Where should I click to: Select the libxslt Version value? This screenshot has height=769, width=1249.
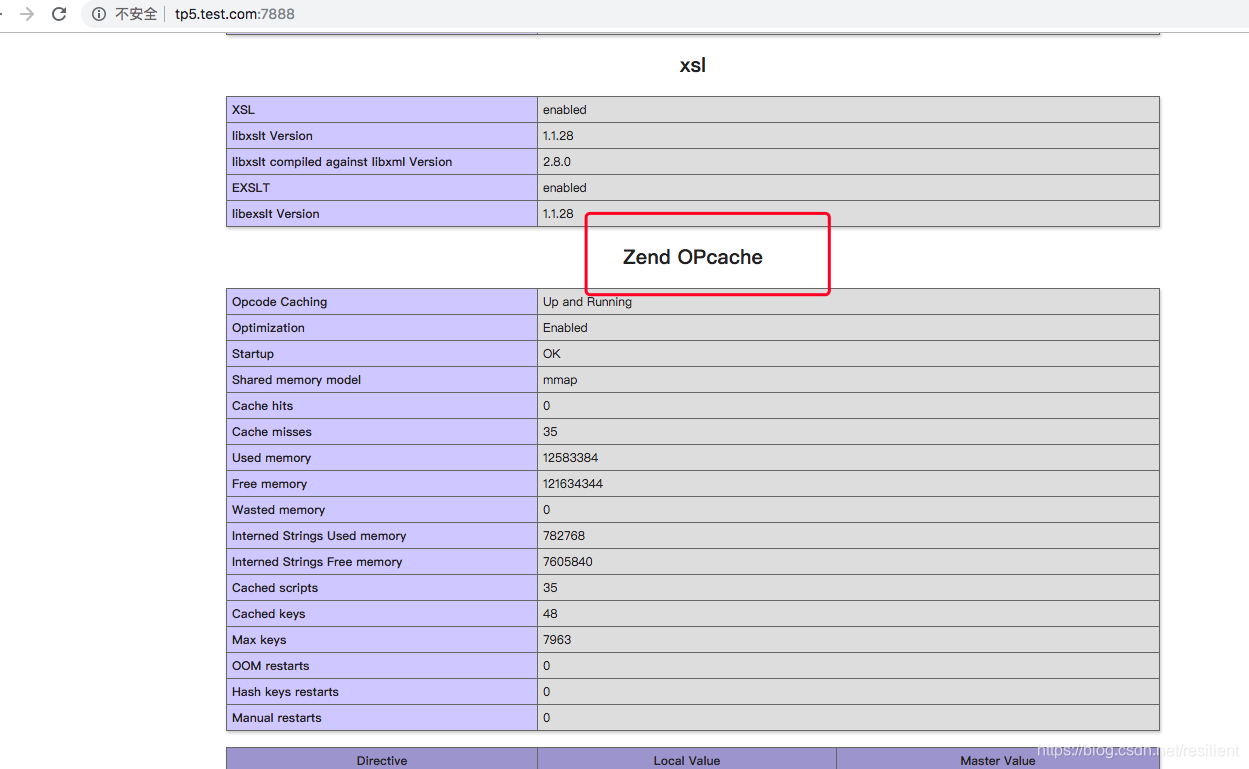pos(558,136)
